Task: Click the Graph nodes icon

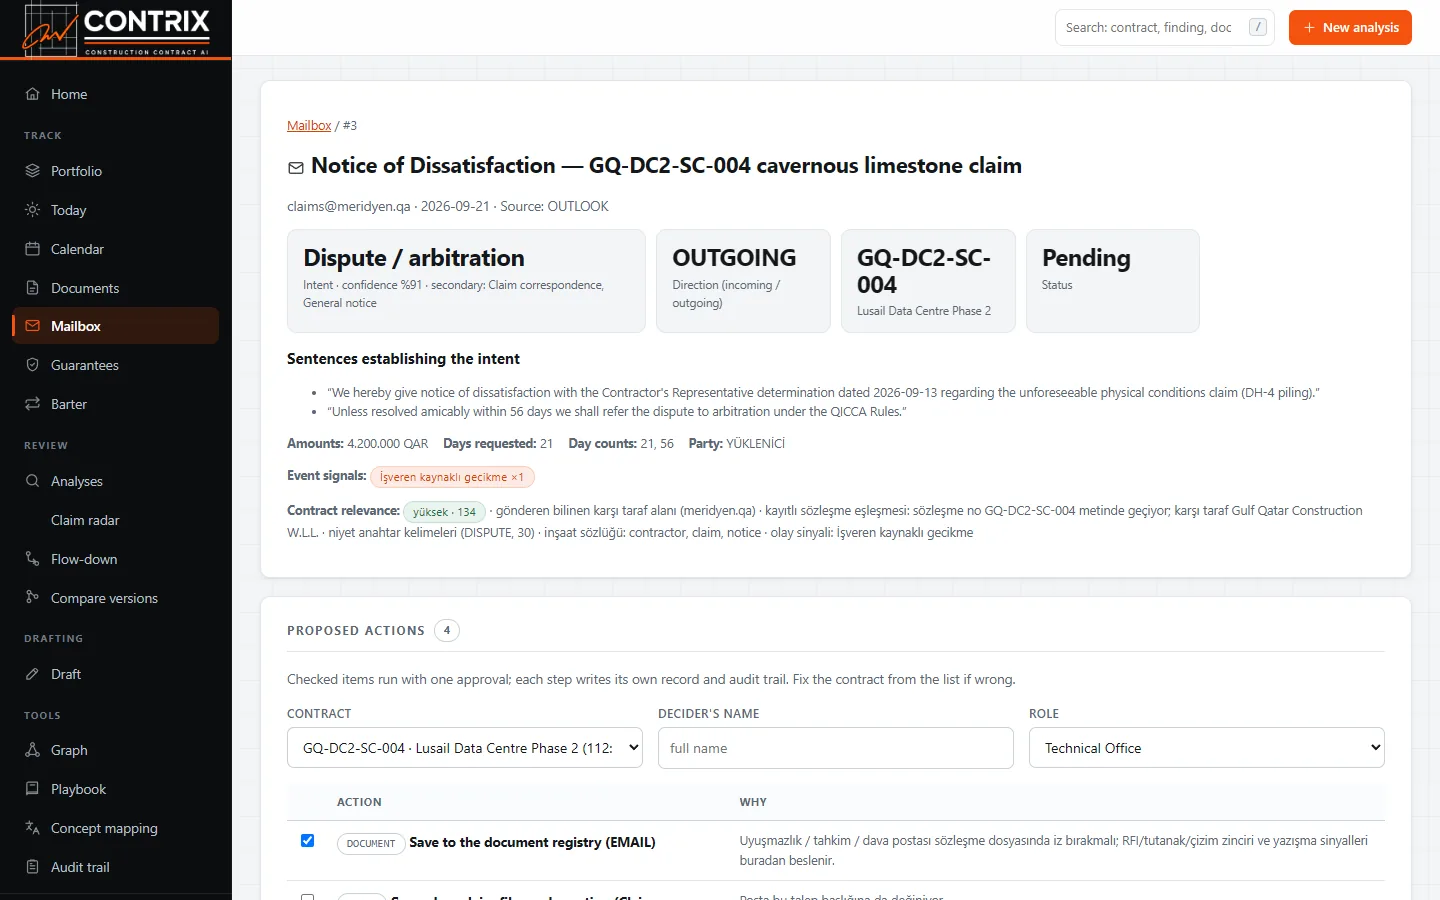Action: 32,750
